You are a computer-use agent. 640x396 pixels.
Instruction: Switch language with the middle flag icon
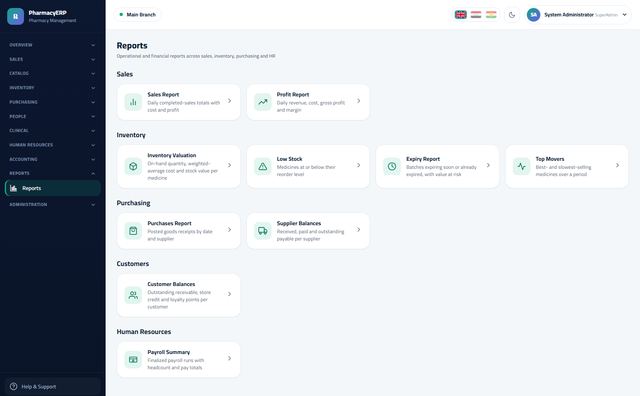pyautogui.click(x=476, y=15)
